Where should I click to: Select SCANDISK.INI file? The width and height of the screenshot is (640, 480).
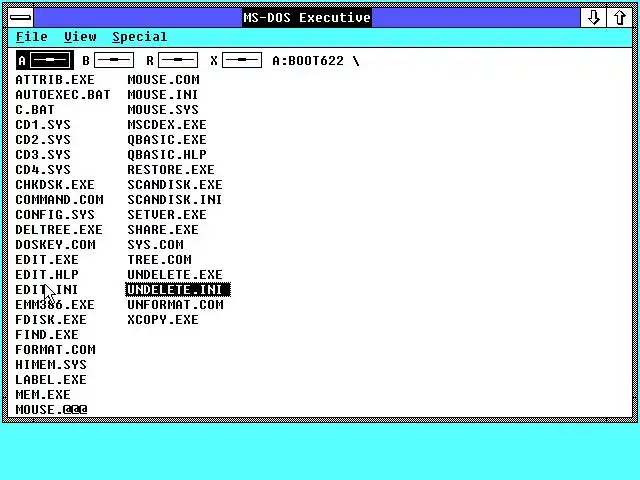175,200
